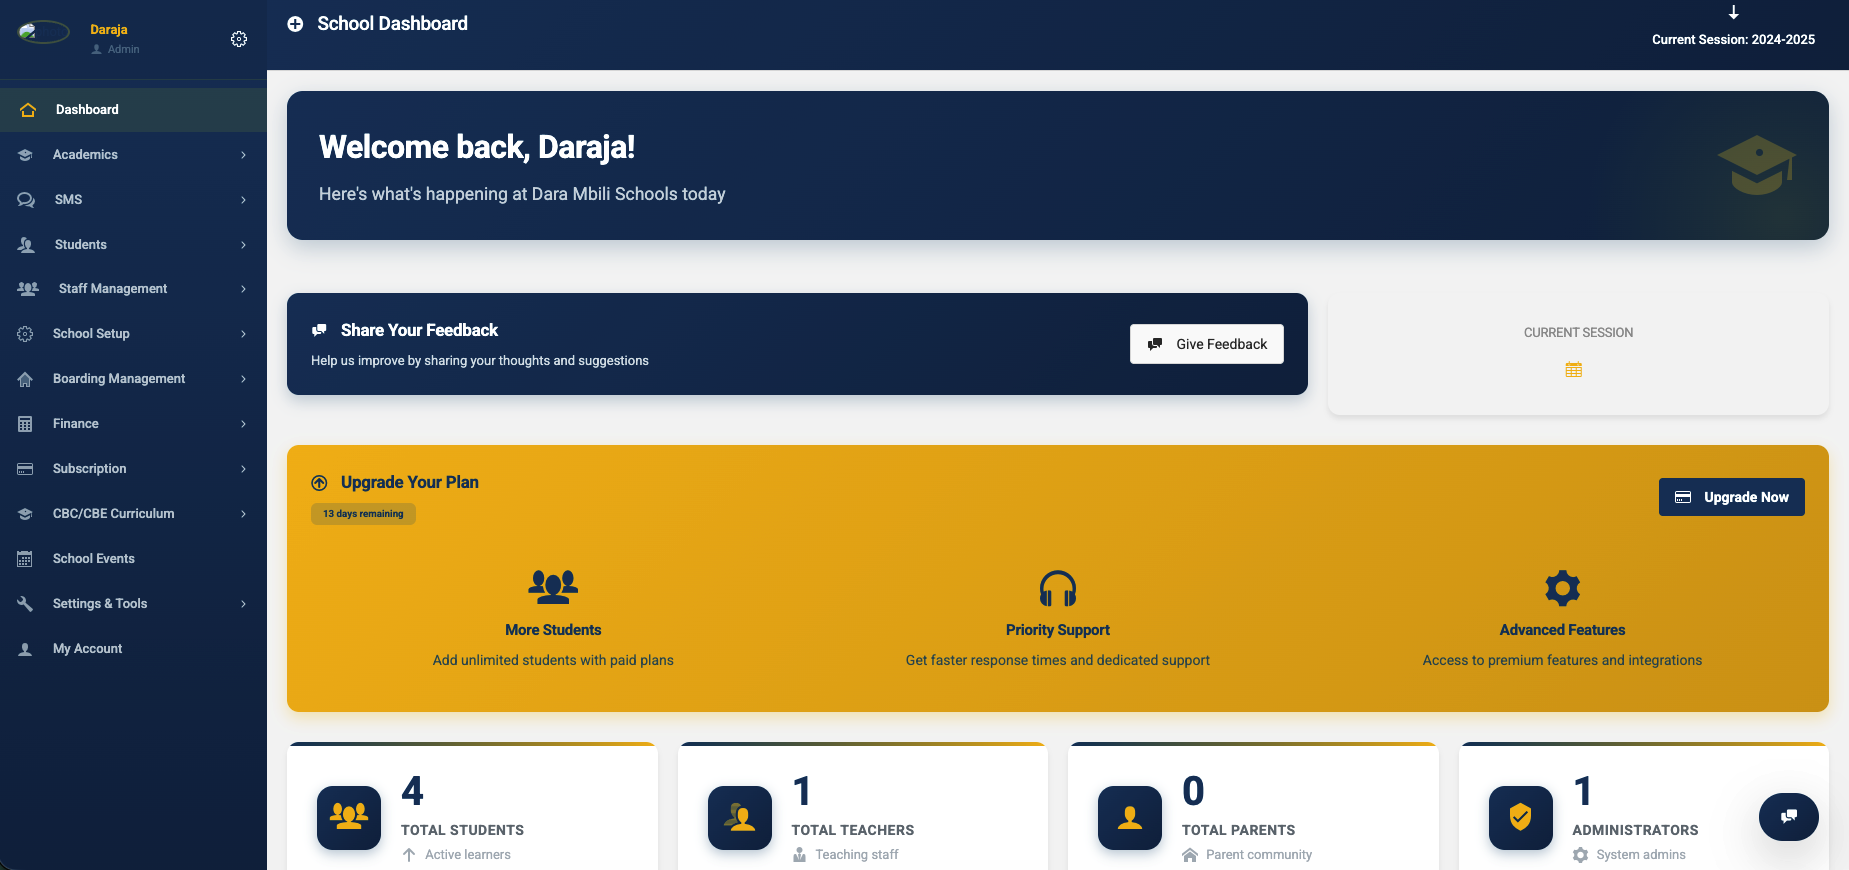Click the Administrators shield icon tile
The height and width of the screenshot is (870, 1849).
coord(1521,818)
